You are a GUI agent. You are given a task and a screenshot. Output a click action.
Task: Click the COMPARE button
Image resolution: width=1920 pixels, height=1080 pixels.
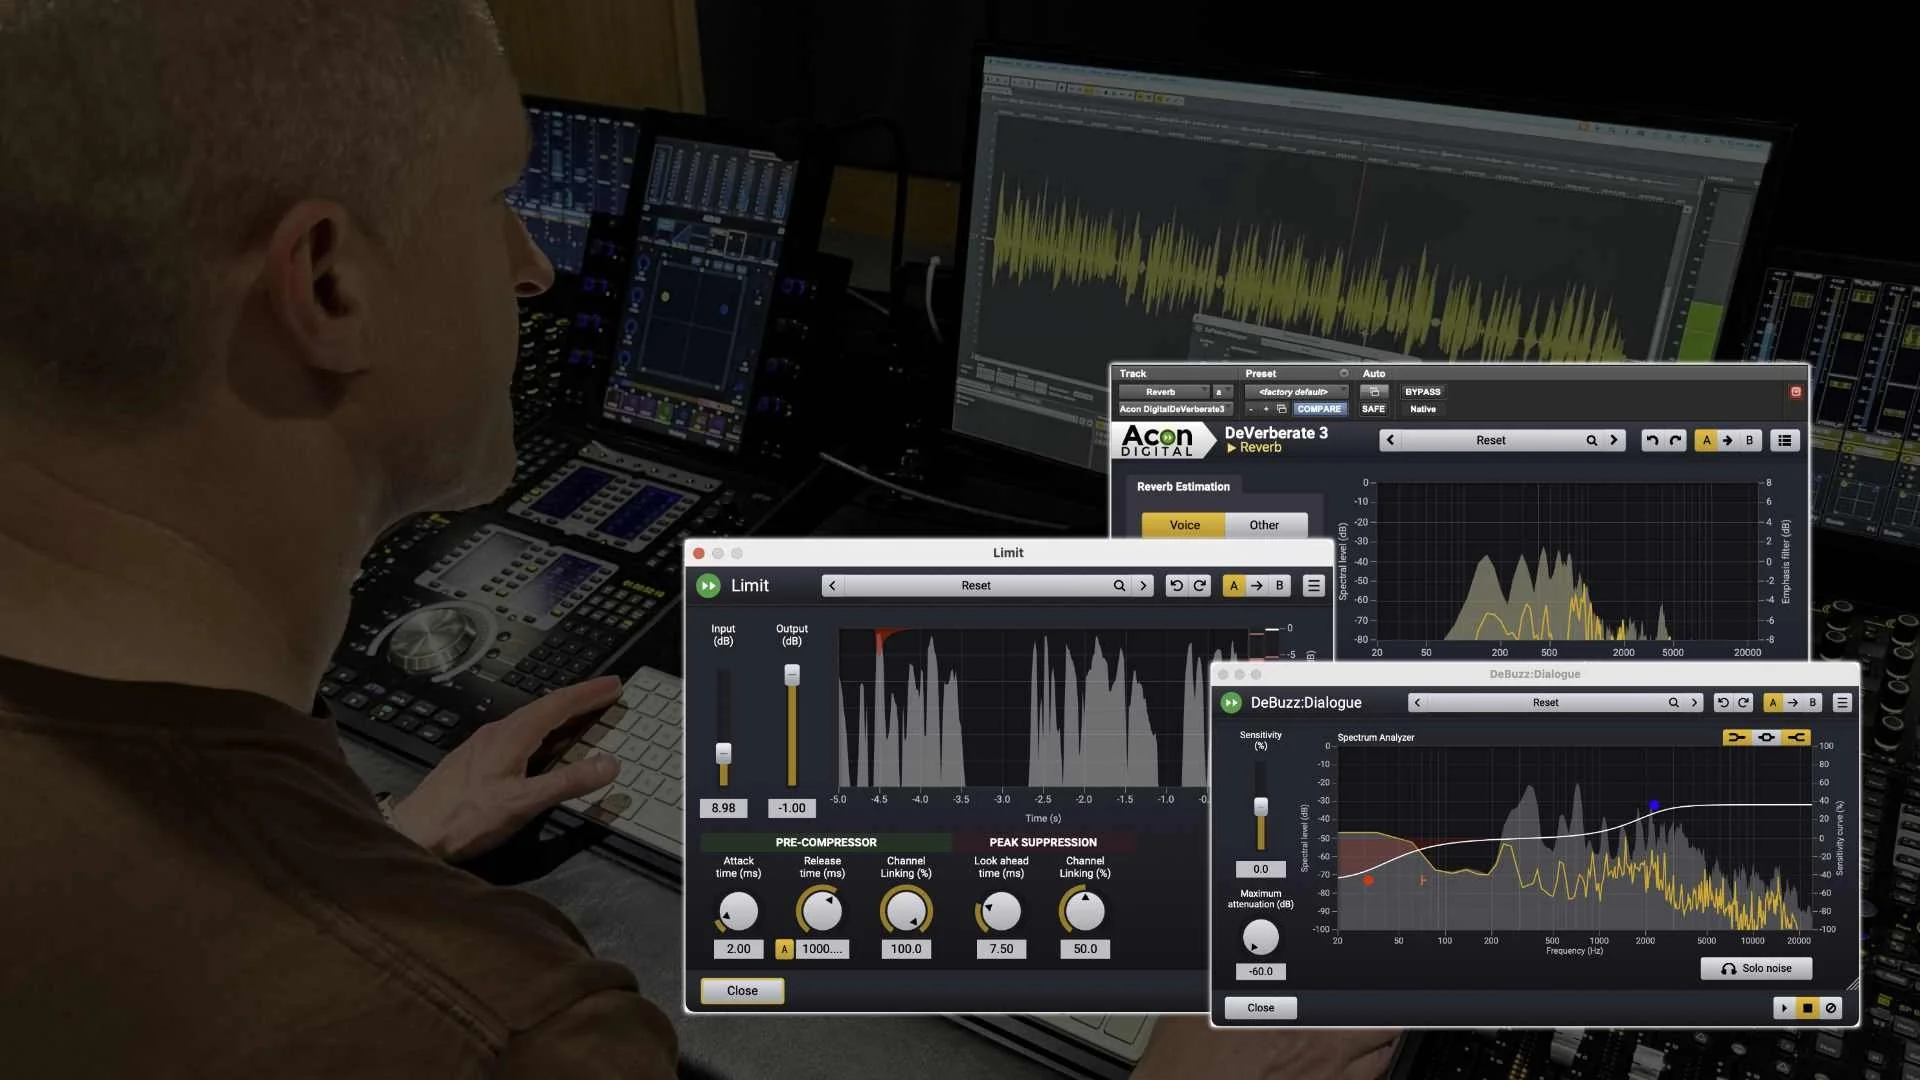1319,409
